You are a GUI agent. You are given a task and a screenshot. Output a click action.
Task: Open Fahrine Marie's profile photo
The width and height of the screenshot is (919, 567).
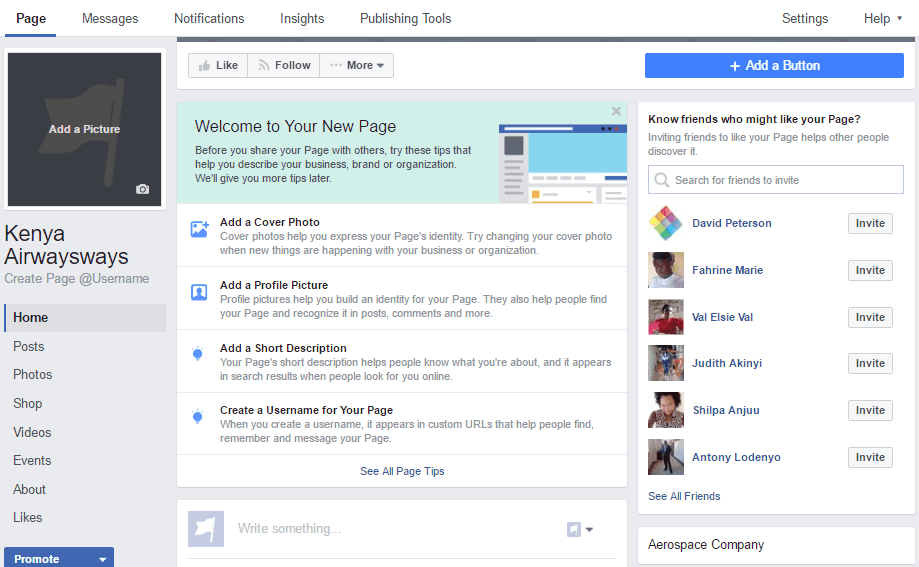666,270
